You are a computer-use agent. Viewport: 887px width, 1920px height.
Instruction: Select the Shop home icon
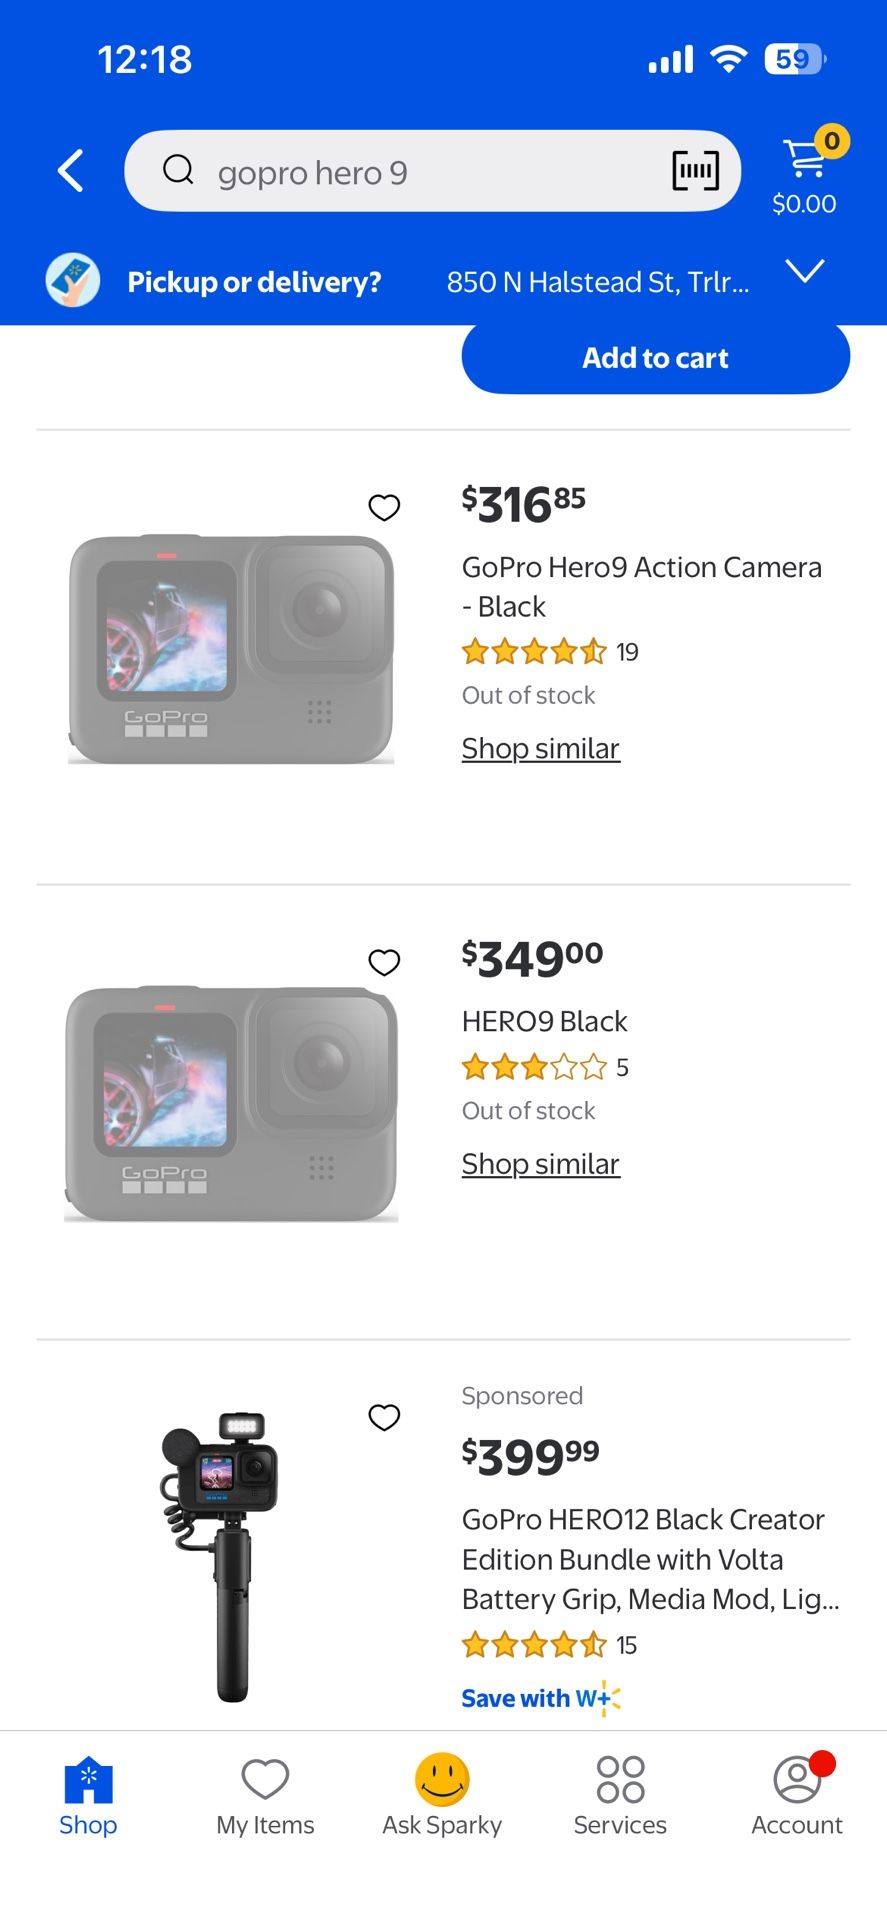88,1790
